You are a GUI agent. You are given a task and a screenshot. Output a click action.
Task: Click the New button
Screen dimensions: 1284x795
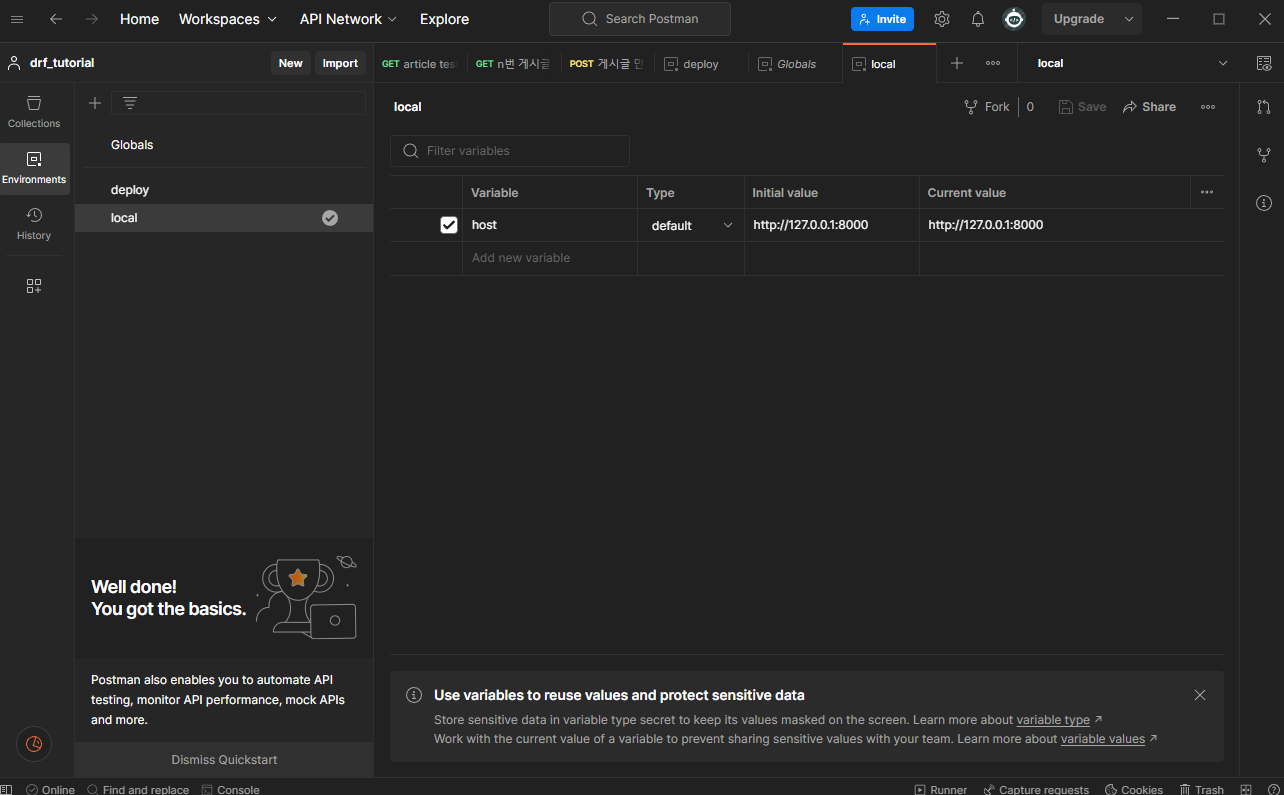point(291,63)
